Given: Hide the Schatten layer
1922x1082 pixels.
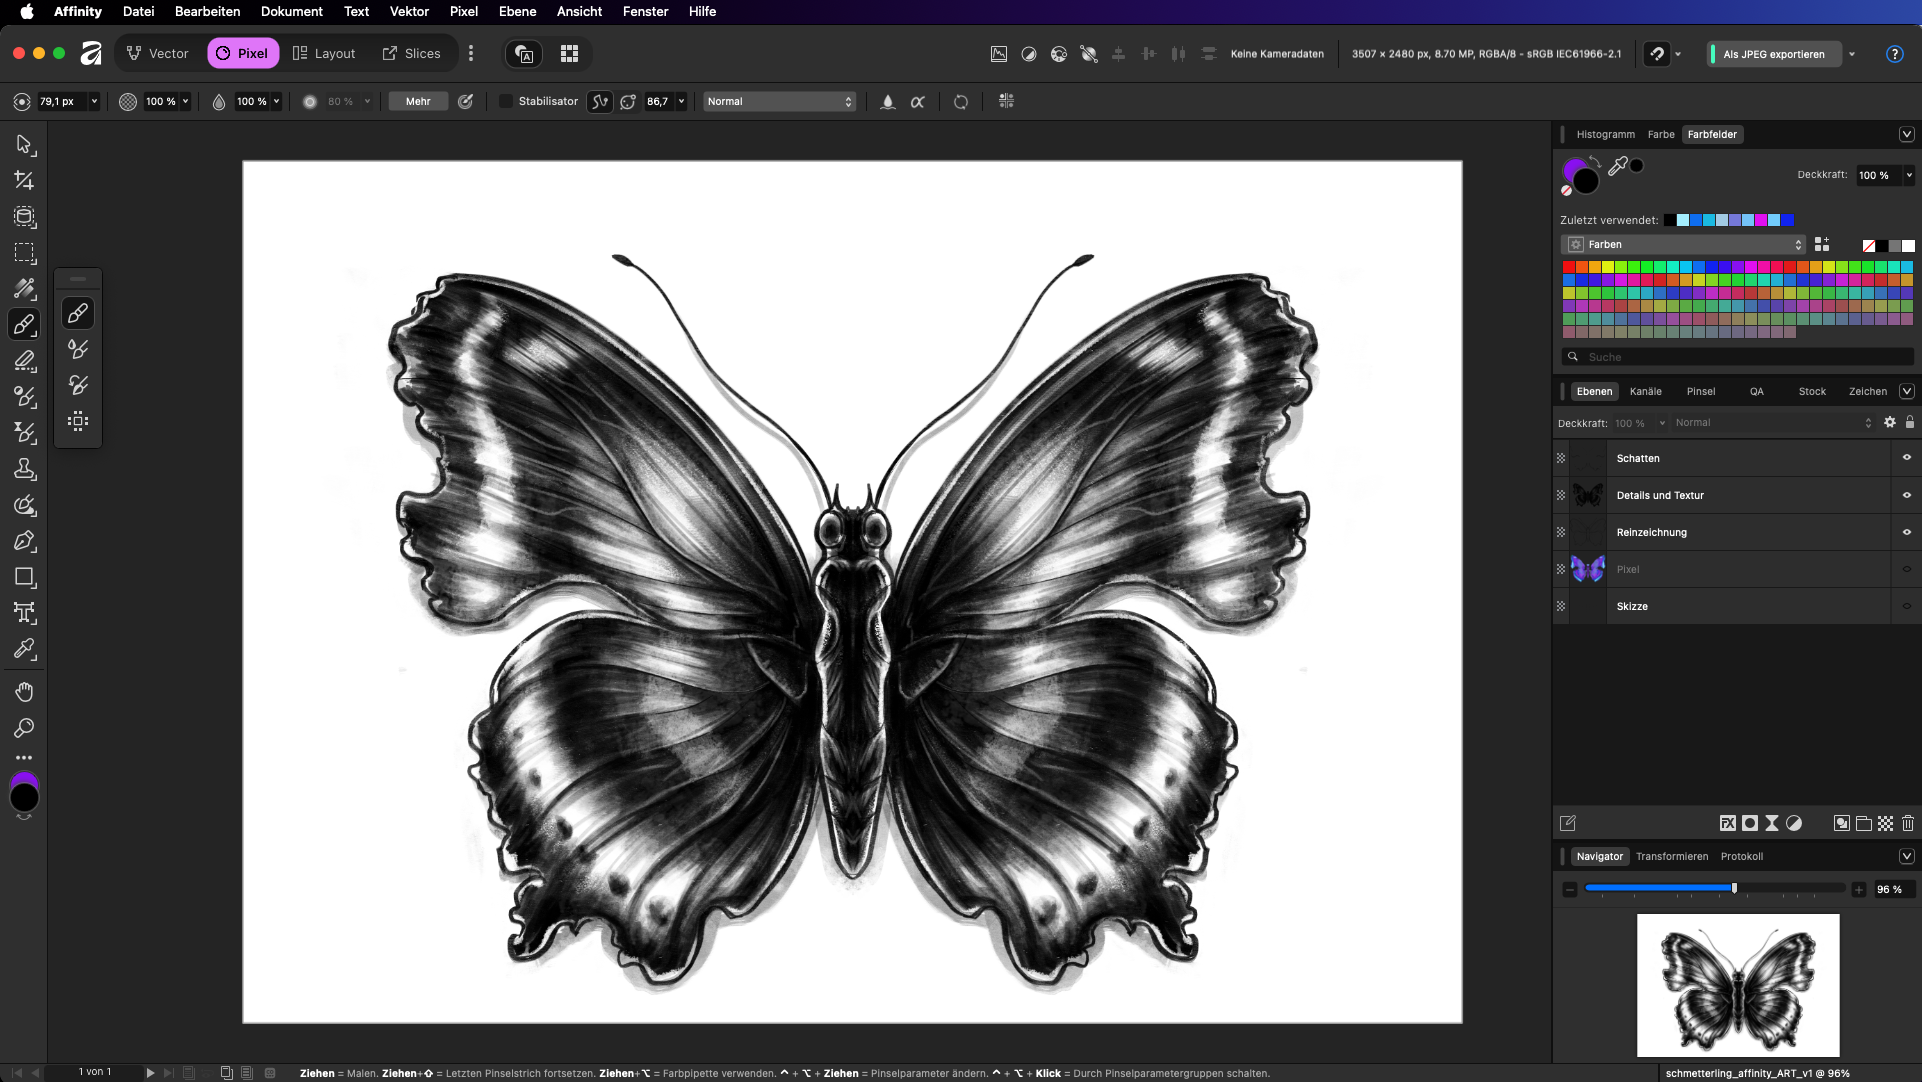Looking at the screenshot, I should click(1906, 458).
